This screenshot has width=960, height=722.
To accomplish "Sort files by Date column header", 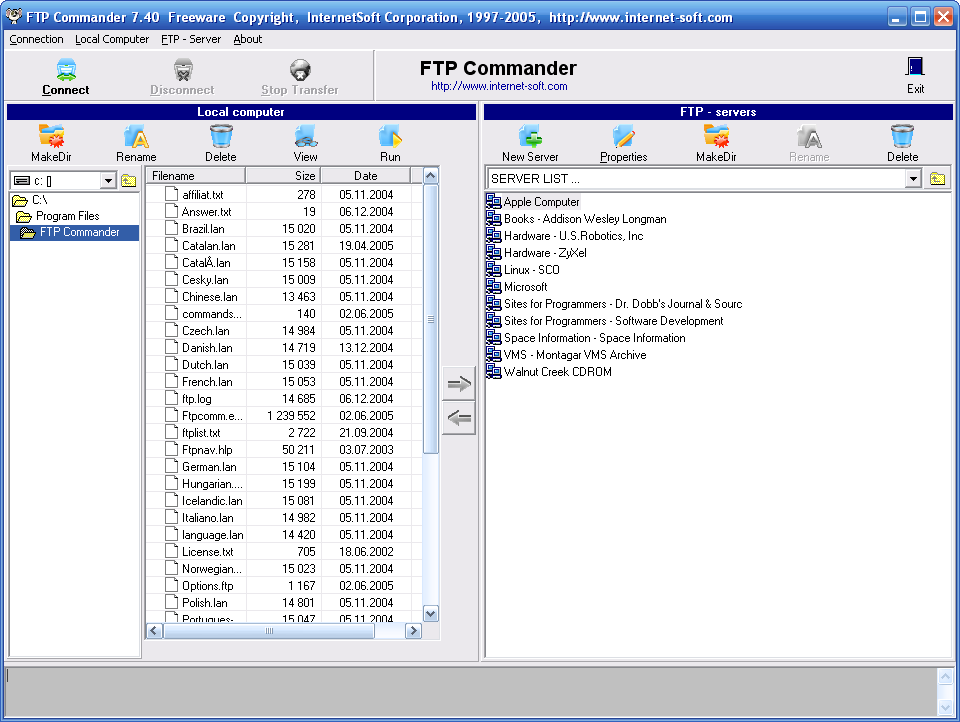I will click(366, 176).
